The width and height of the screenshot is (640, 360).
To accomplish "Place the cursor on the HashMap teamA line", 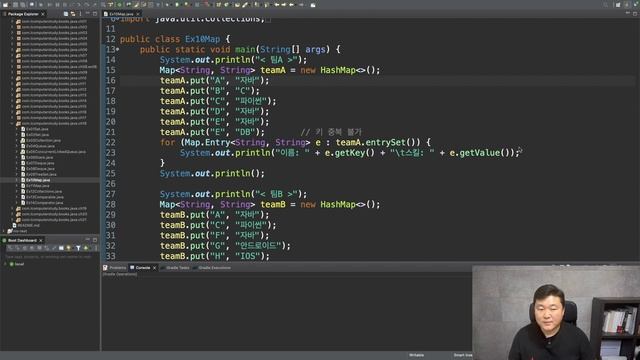I will point(270,70).
